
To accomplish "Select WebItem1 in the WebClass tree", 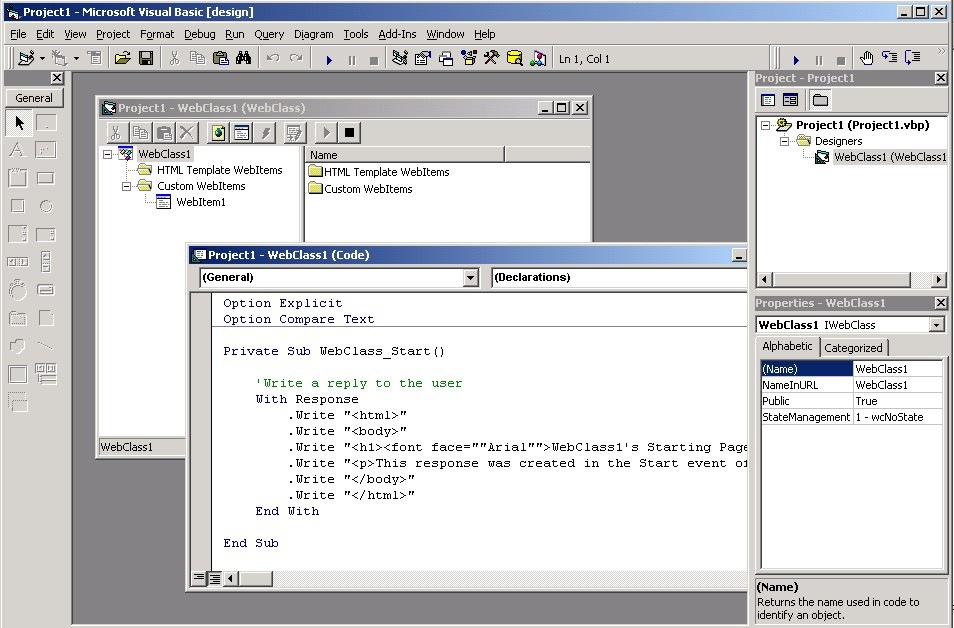I will coord(200,202).
